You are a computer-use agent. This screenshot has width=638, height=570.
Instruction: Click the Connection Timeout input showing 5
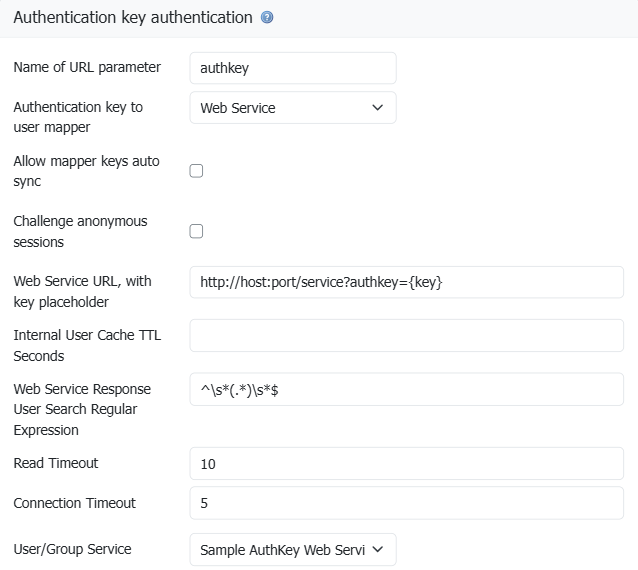point(406,504)
